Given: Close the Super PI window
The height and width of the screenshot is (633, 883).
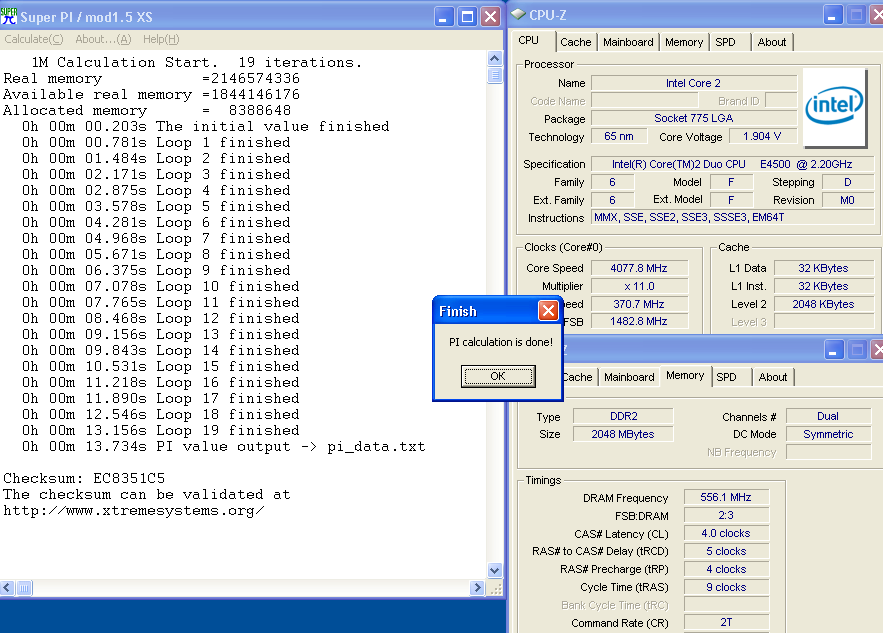Looking at the screenshot, I should [491, 17].
